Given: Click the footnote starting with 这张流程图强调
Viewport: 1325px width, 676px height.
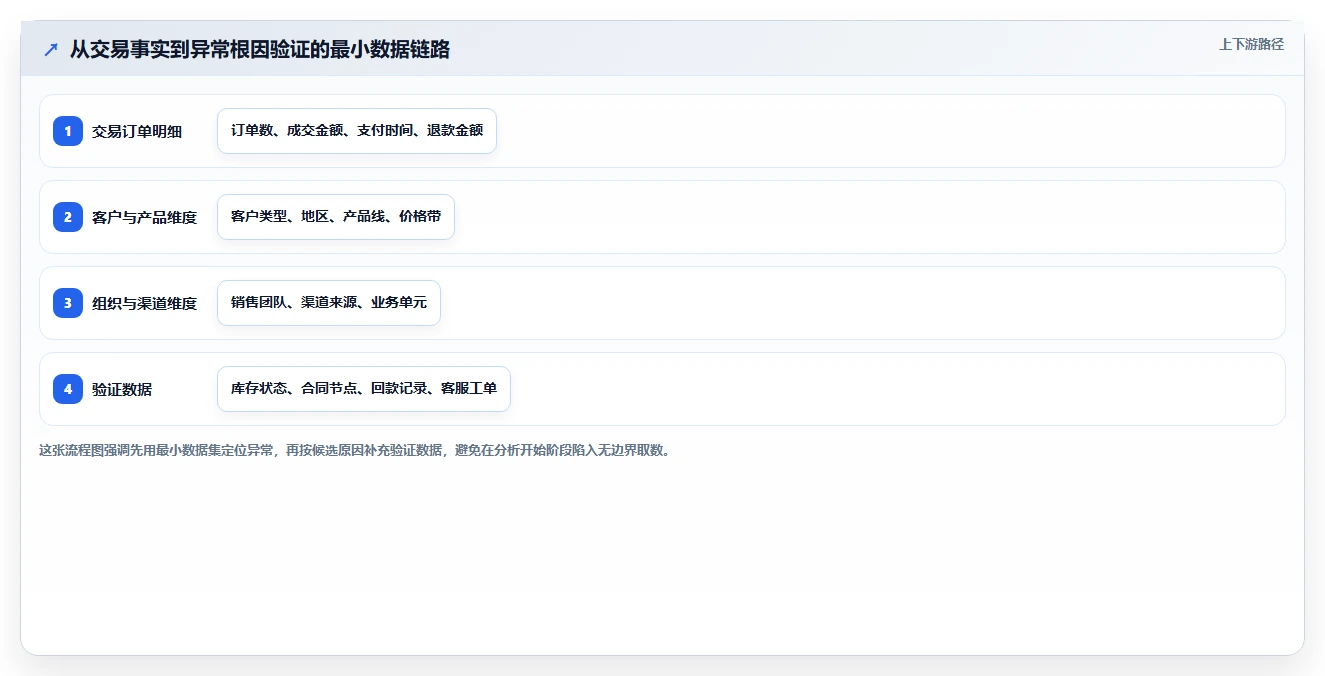Looking at the screenshot, I should [x=355, y=450].
